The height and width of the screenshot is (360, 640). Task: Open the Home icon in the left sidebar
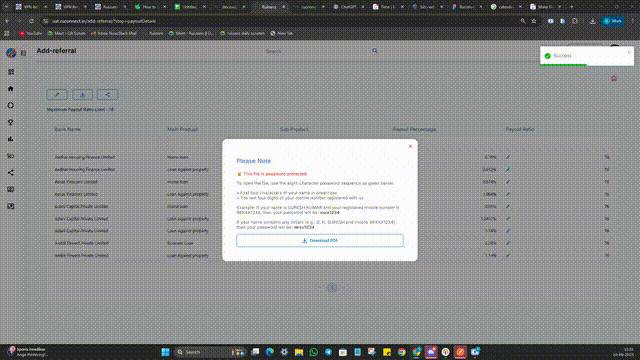(x=11, y=89)
